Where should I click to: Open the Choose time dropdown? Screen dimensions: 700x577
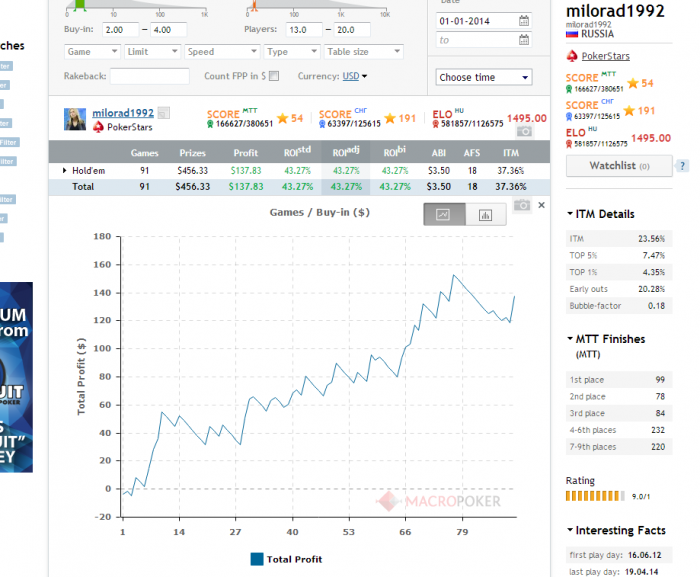tap(484, 77)
